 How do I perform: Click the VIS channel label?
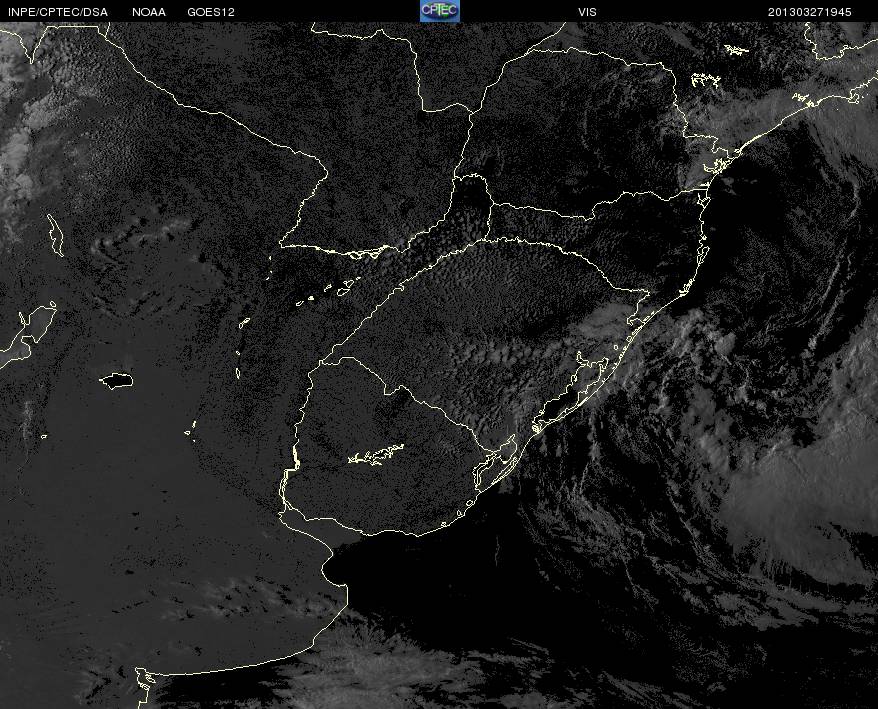587,12
